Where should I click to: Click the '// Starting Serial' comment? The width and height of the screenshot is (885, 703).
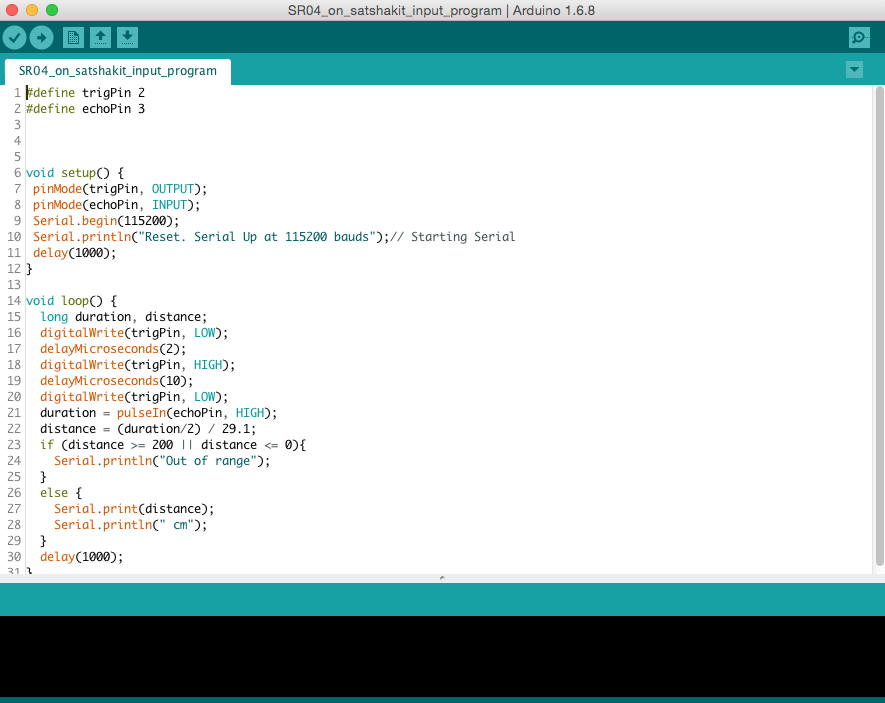pyautogui.click(x=453, y=236)
